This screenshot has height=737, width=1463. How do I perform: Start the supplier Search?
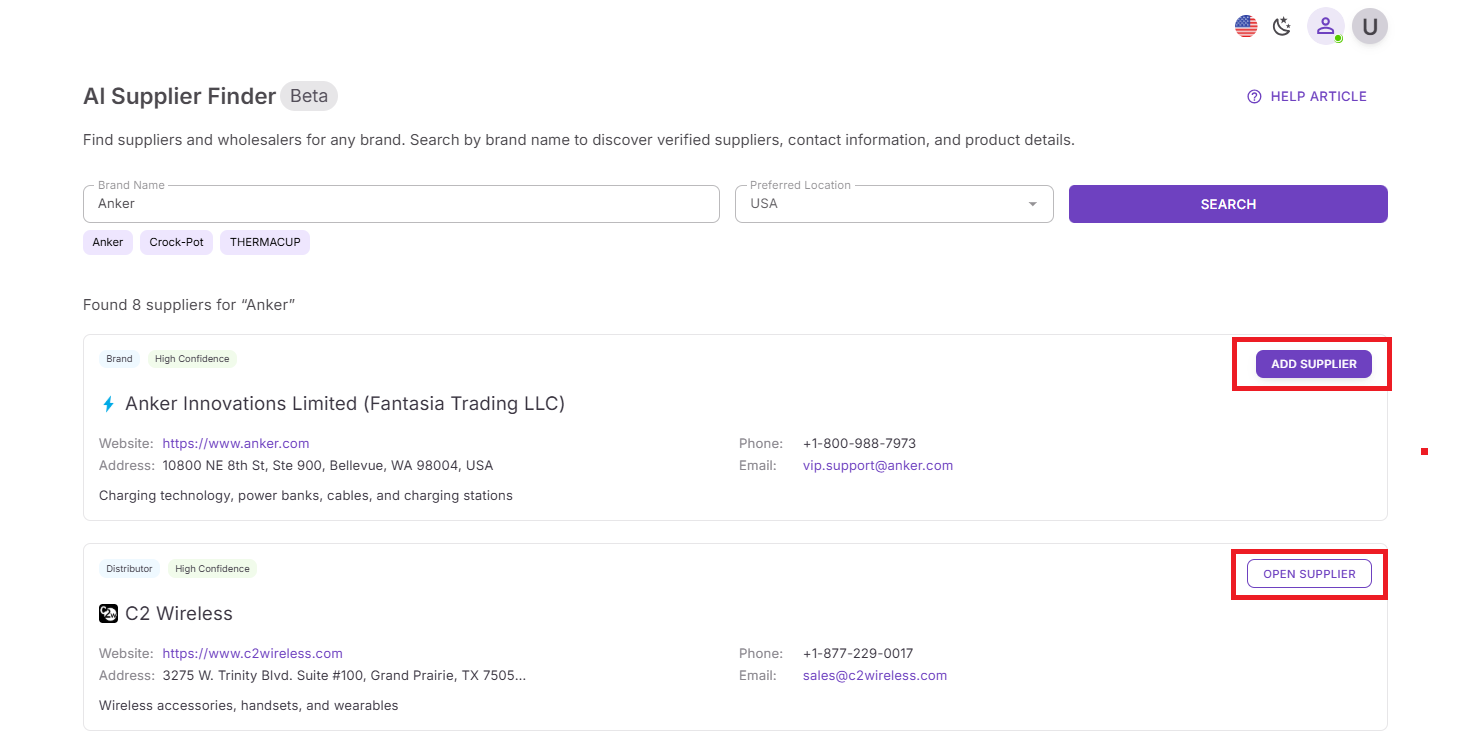[x=1228, y=204]
